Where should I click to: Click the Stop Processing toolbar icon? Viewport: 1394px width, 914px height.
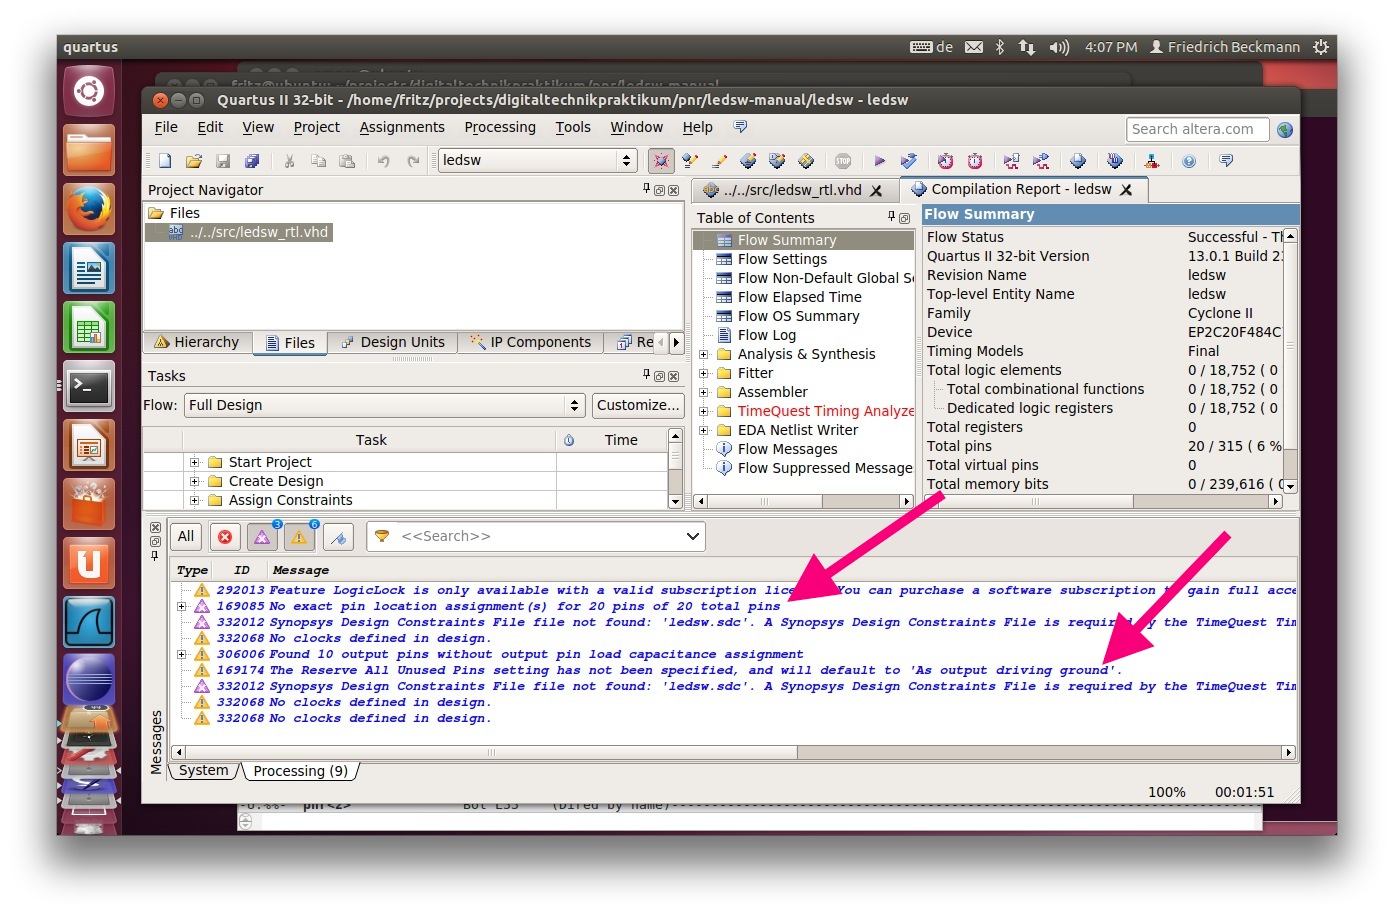843,161
